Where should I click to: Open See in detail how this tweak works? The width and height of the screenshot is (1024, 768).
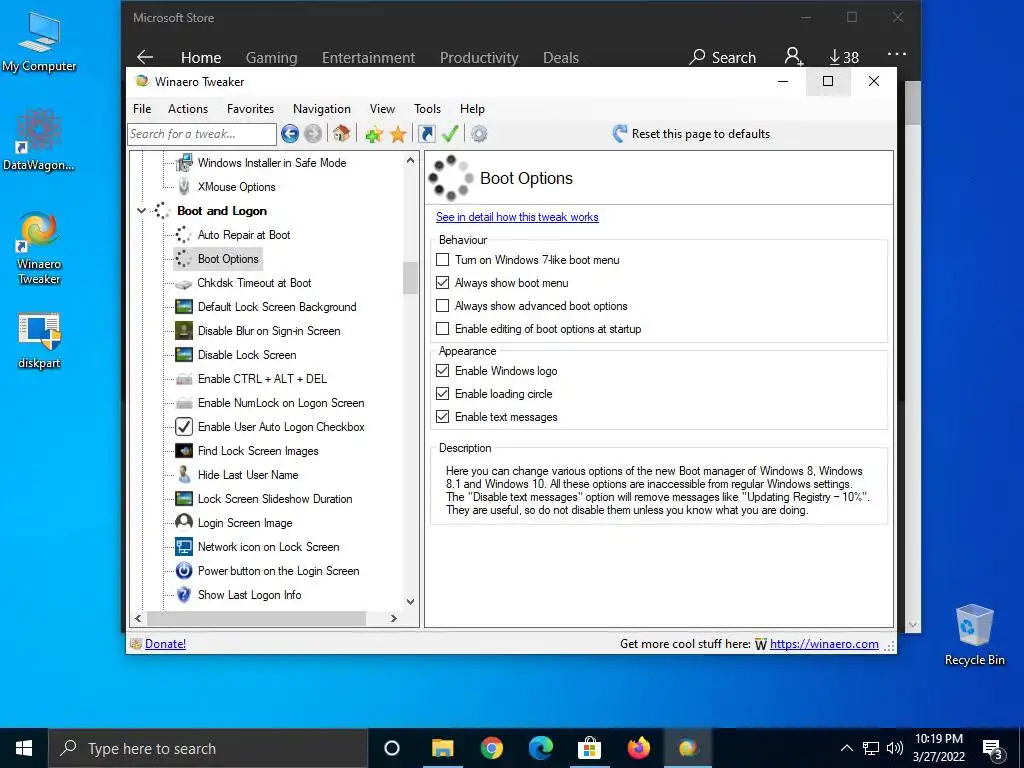[517, 217]
